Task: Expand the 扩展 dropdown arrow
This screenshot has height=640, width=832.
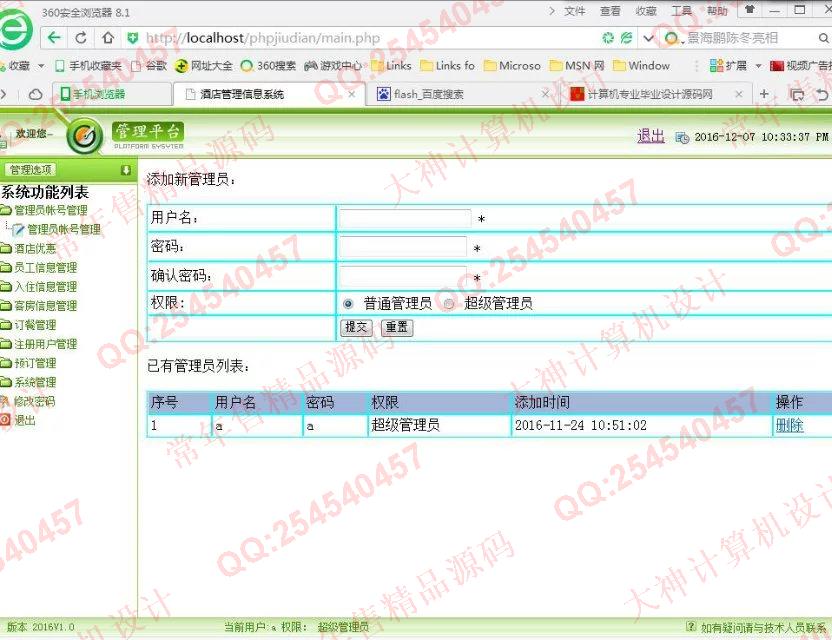Action: coord(758,66)
